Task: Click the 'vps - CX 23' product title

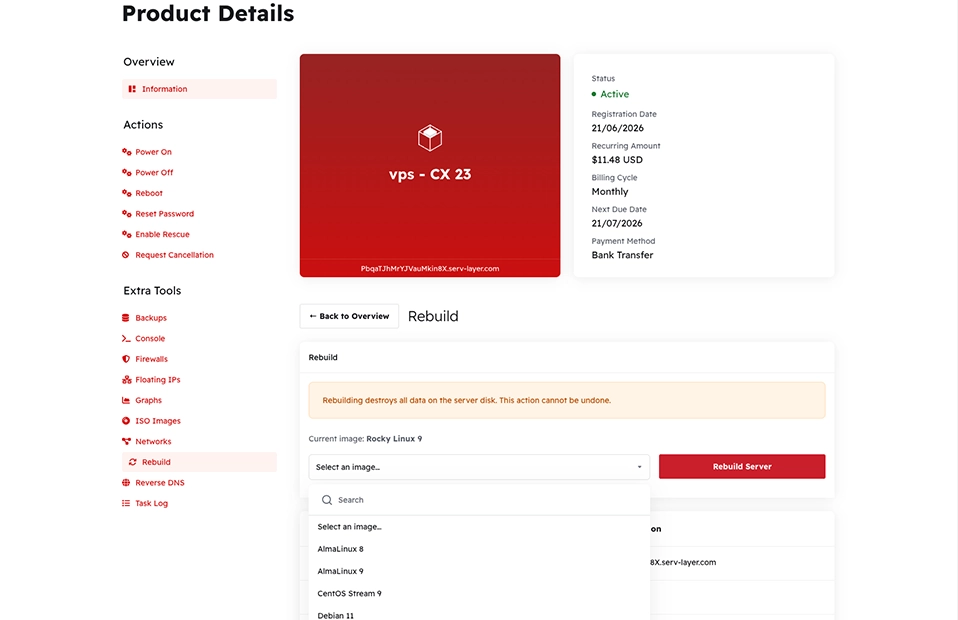Action: 430,174
